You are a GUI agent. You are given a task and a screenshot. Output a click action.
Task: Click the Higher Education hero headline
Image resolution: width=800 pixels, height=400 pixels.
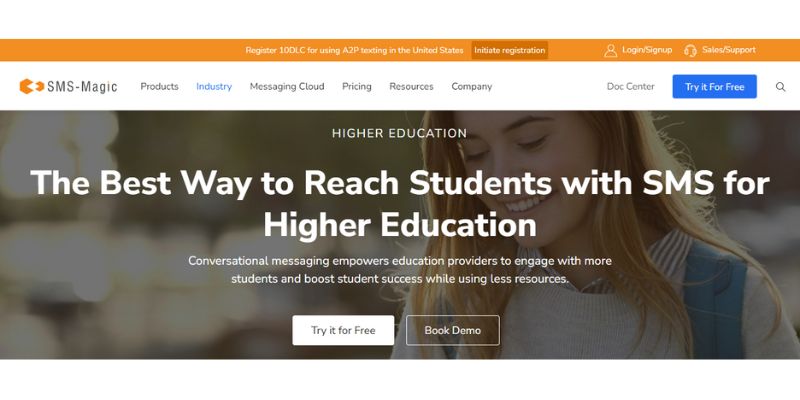[x=399, y=203]
